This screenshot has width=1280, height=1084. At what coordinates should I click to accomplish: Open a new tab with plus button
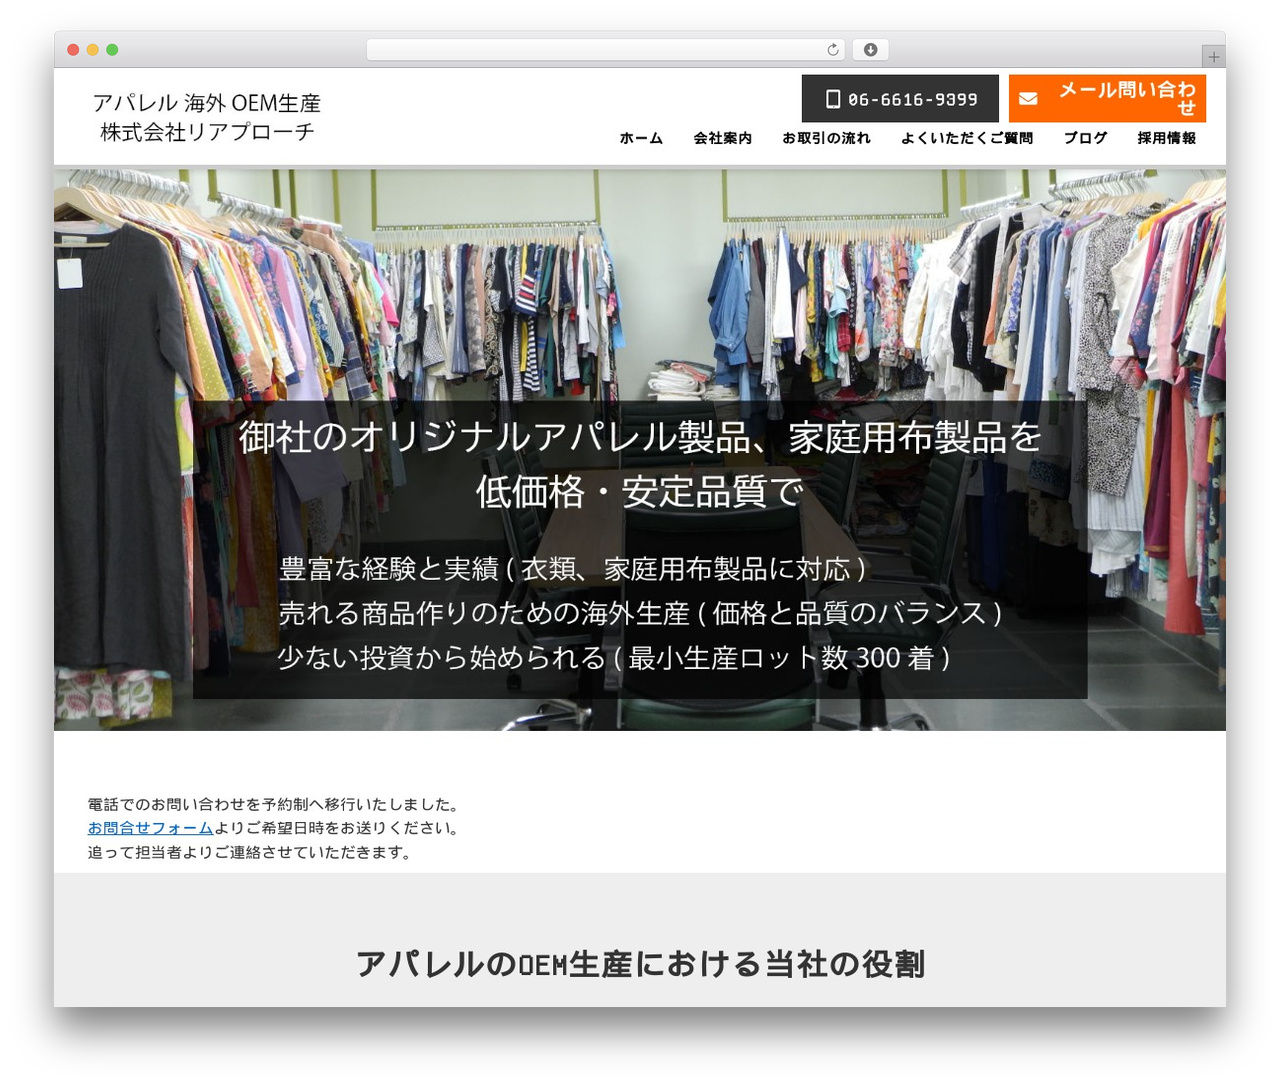coord(1214,57)
